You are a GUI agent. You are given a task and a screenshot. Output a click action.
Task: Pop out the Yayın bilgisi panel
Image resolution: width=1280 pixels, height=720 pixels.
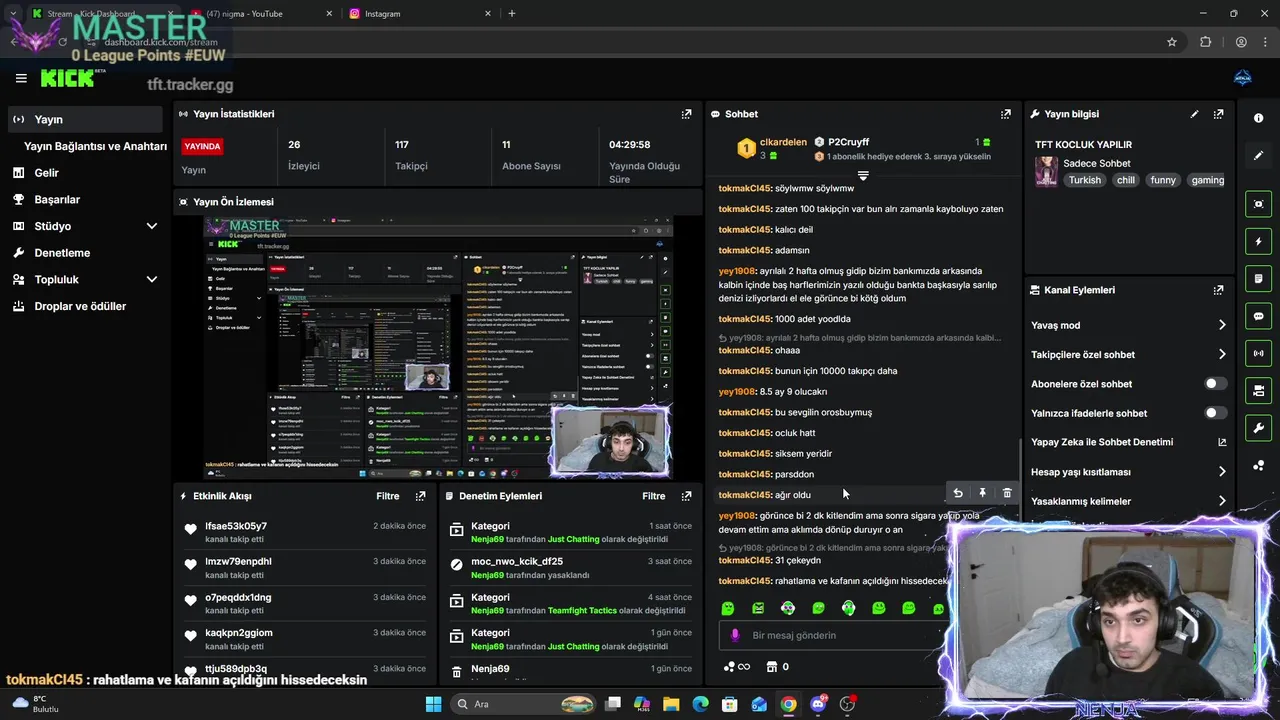pos(1218,114)
